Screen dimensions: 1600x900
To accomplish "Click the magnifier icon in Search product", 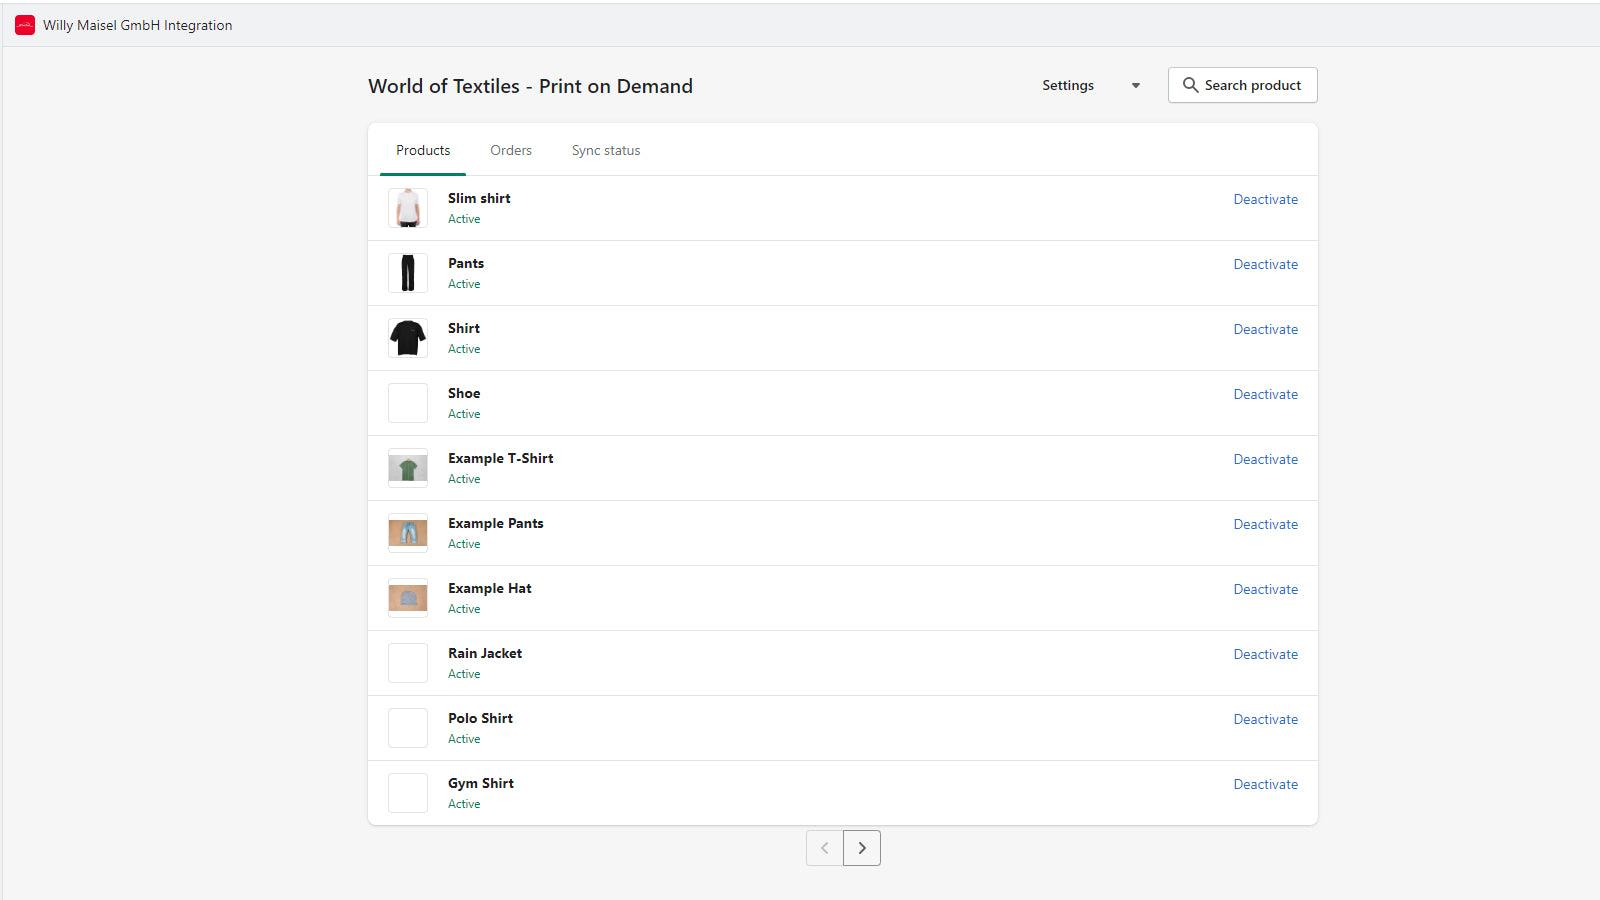I will pos(1190,85).
